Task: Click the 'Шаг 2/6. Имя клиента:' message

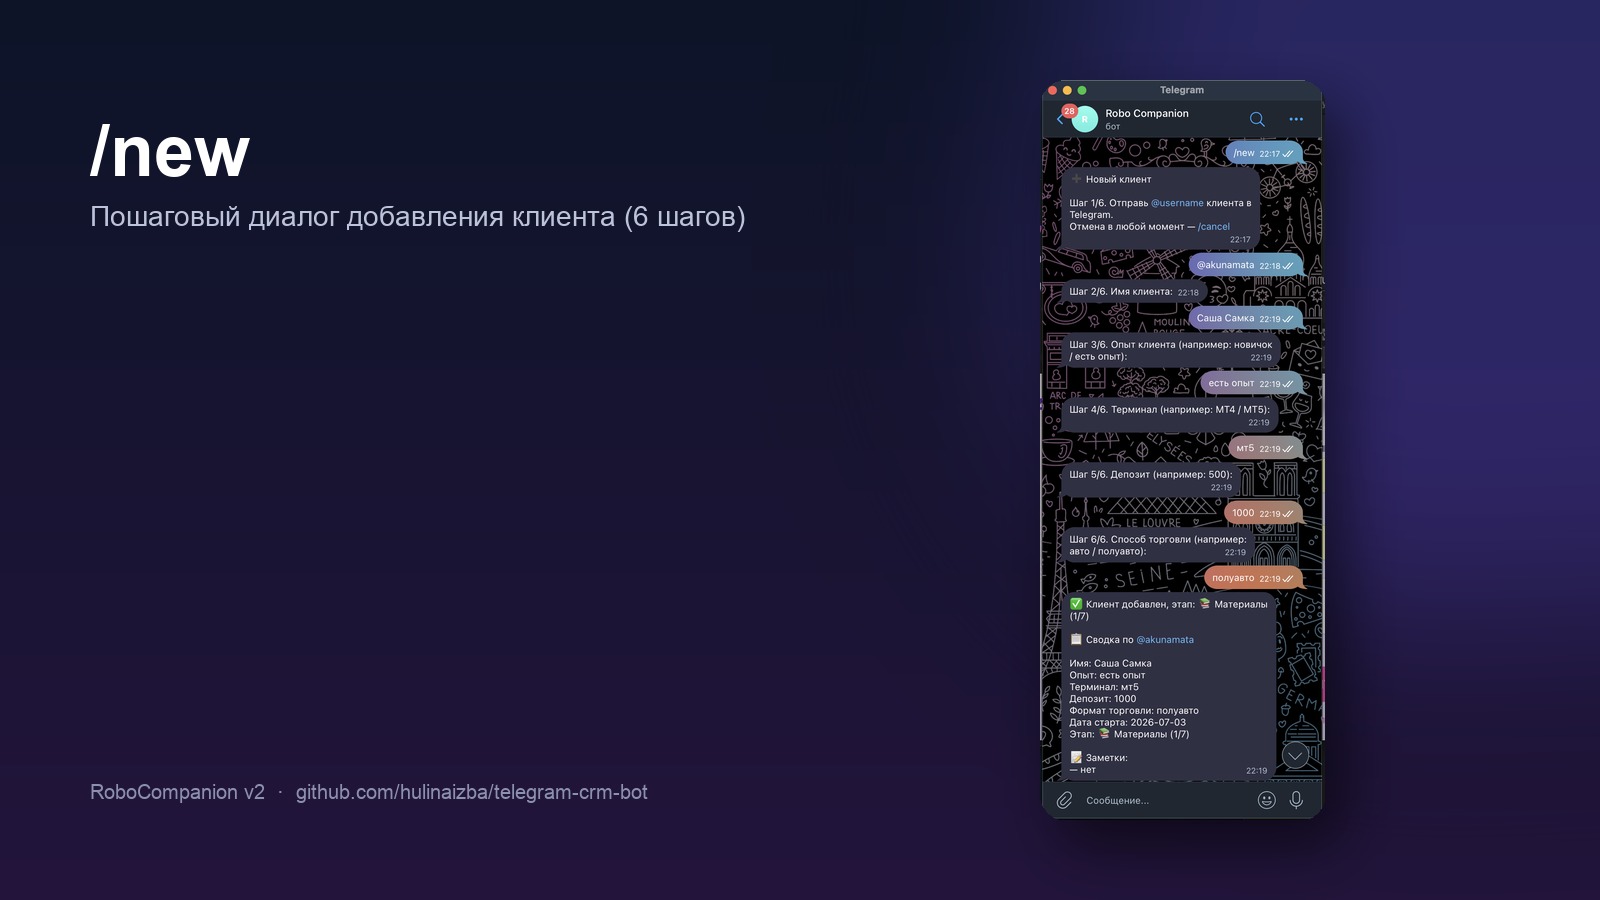Action: 1134,292
